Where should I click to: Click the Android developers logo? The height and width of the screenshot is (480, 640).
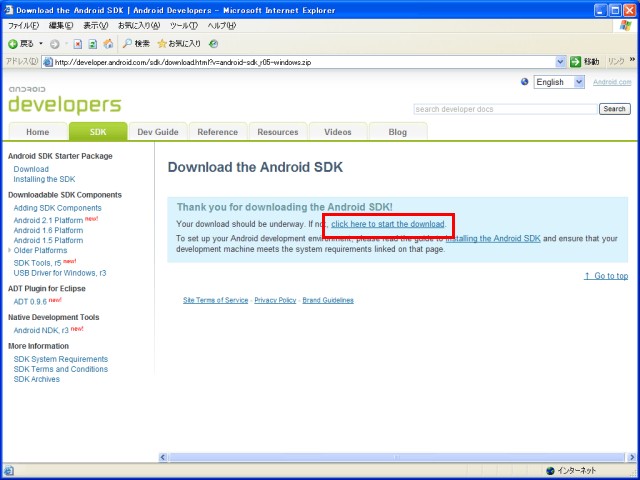[64, 100]
